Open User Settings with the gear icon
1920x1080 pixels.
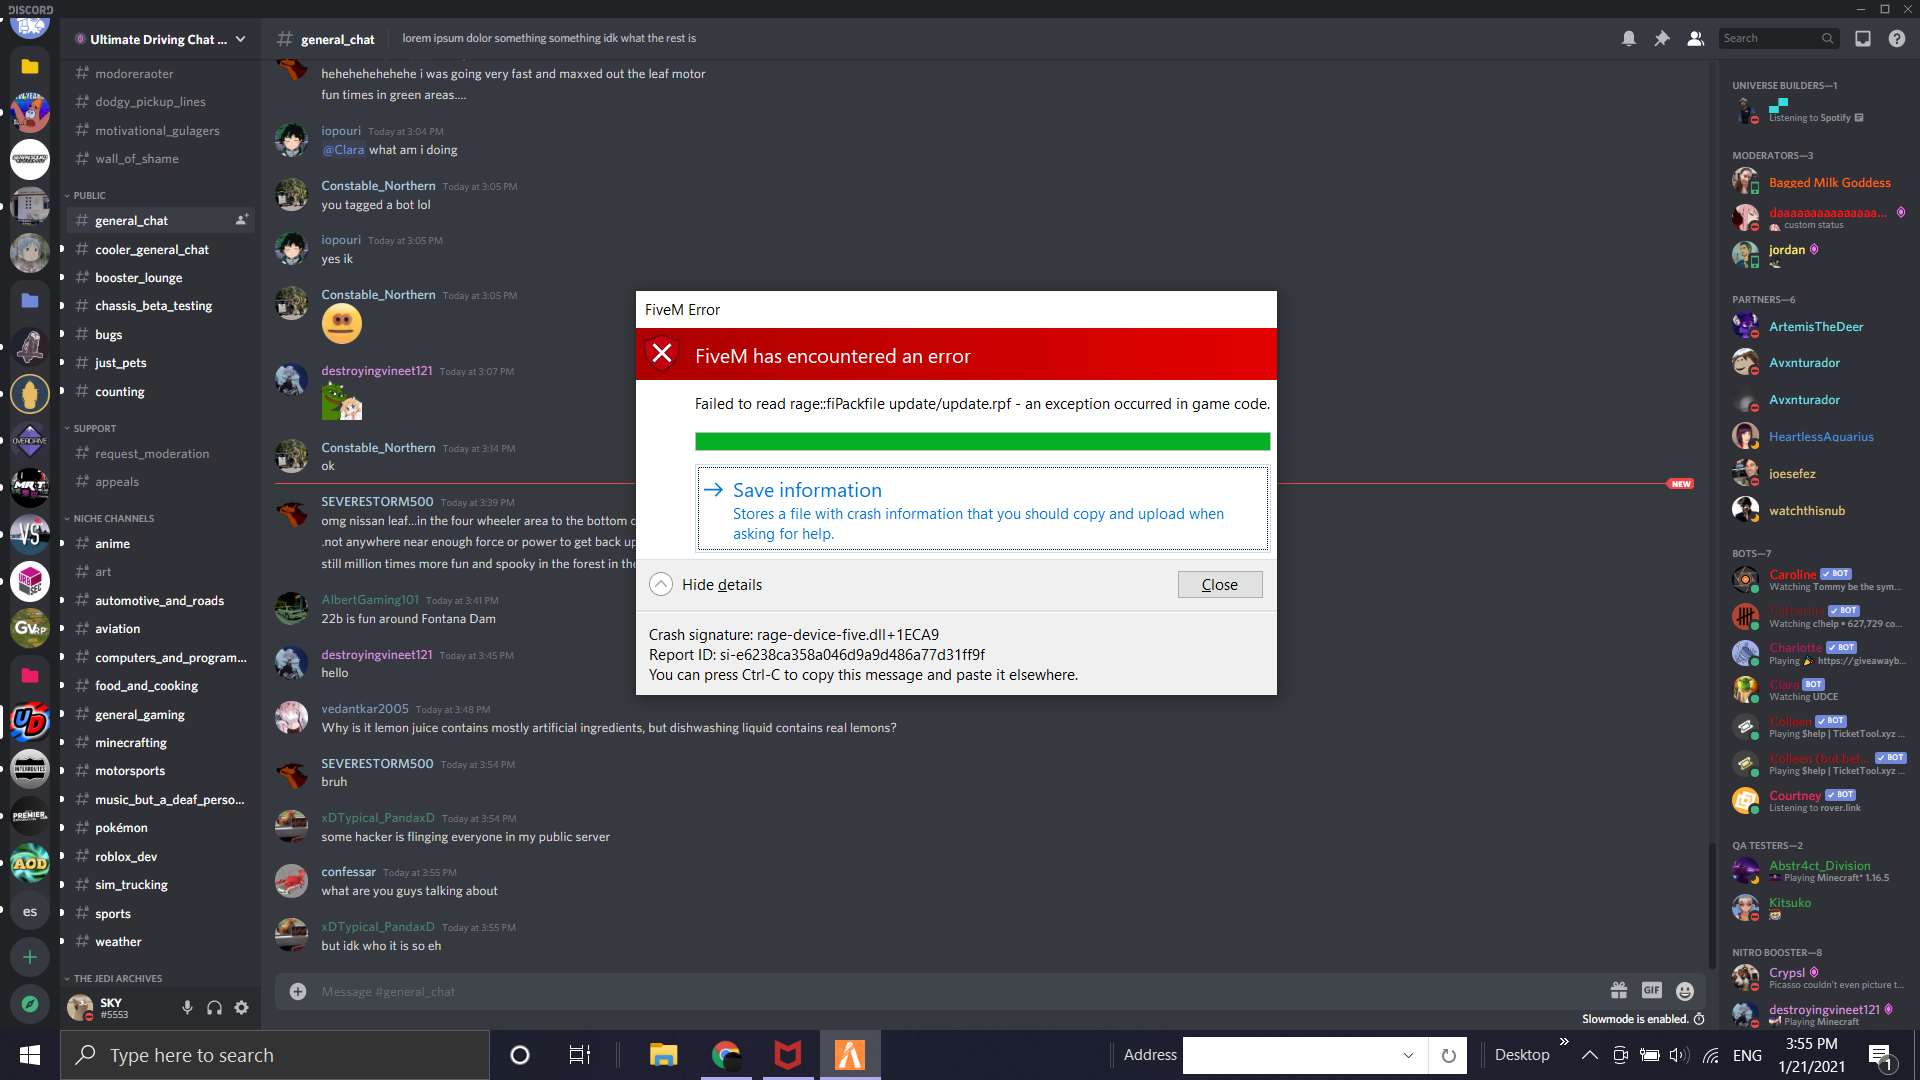(241, 1008)
